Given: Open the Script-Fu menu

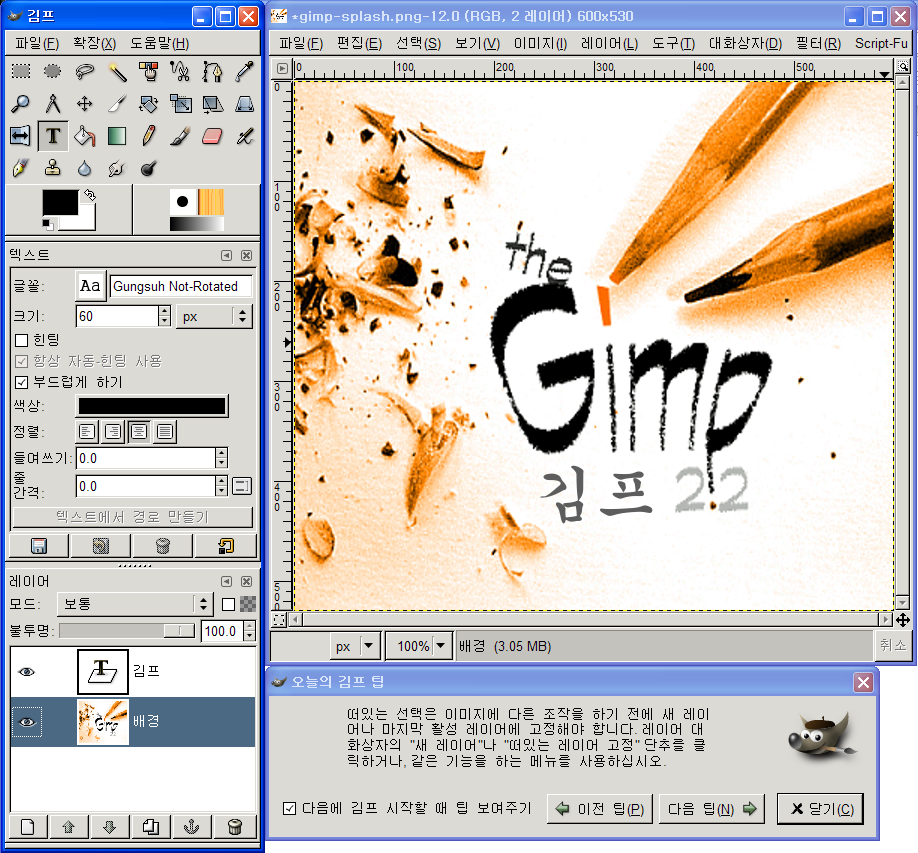Looking at the screenshot, I should [881, 43].
